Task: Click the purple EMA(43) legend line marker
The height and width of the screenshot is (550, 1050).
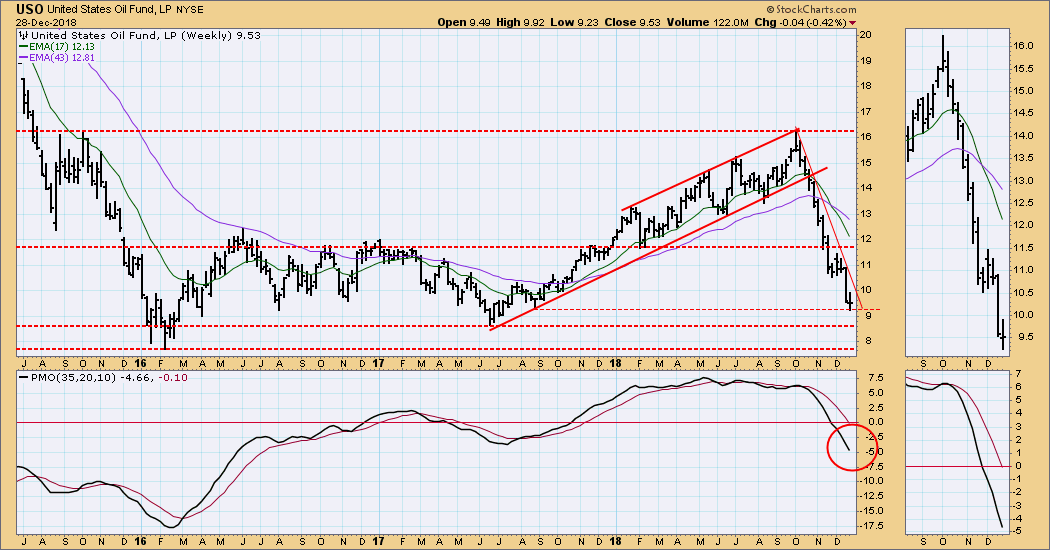Action: [x=23, y=58]
